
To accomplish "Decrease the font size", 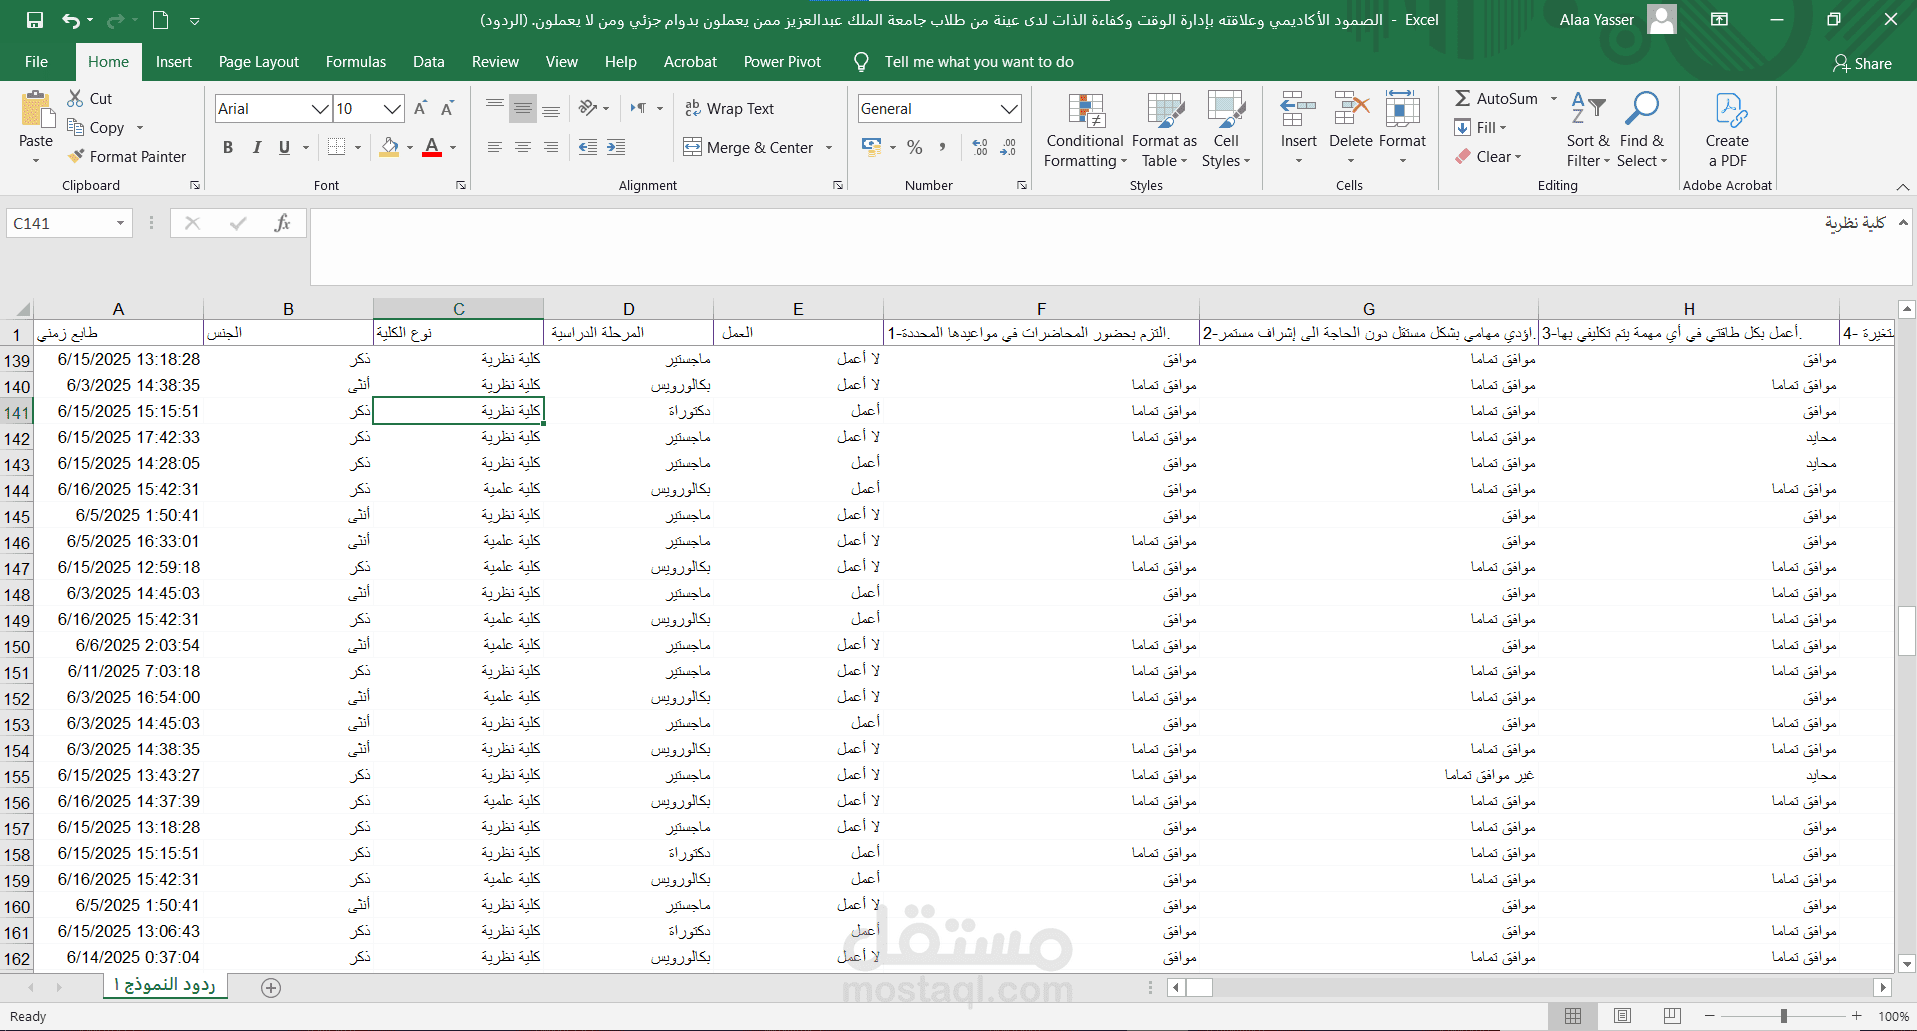I will tap(447, 108).
